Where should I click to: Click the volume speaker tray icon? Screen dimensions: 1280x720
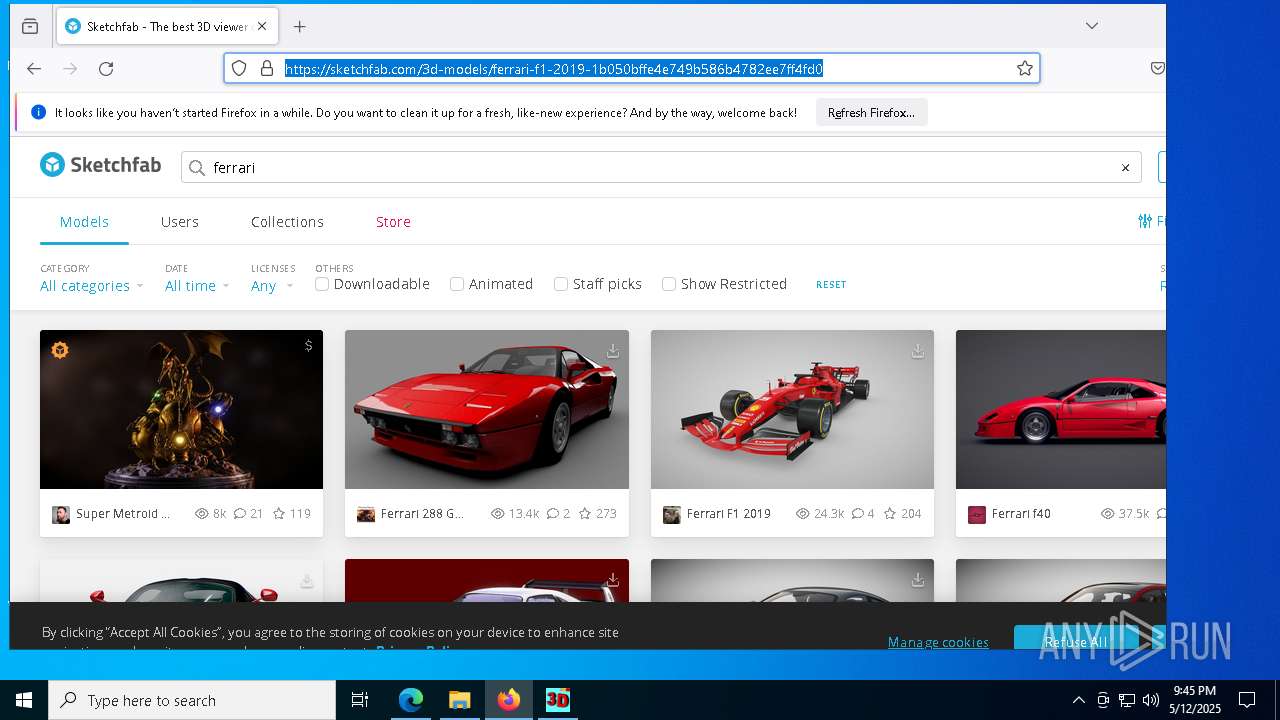tap(1150, 700)
